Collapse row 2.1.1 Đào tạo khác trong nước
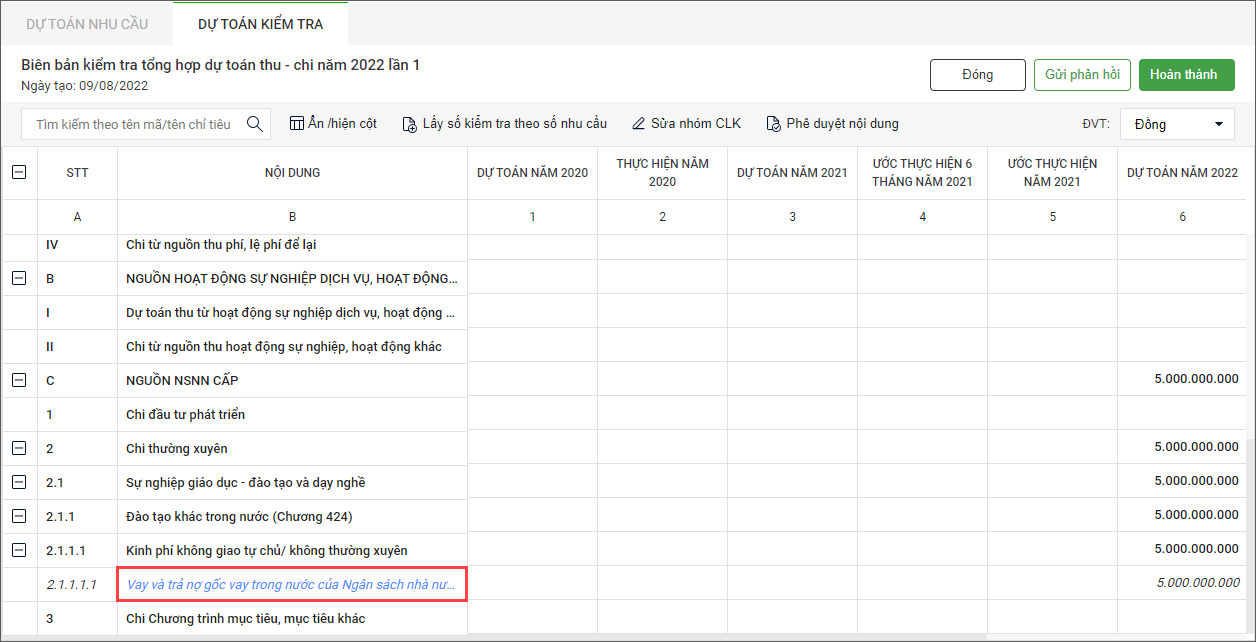 [x=19, y=516]
